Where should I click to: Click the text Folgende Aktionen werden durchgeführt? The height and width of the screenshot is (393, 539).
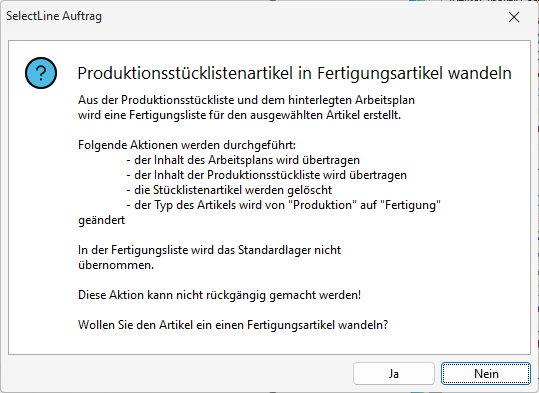[x=187, y=145]
